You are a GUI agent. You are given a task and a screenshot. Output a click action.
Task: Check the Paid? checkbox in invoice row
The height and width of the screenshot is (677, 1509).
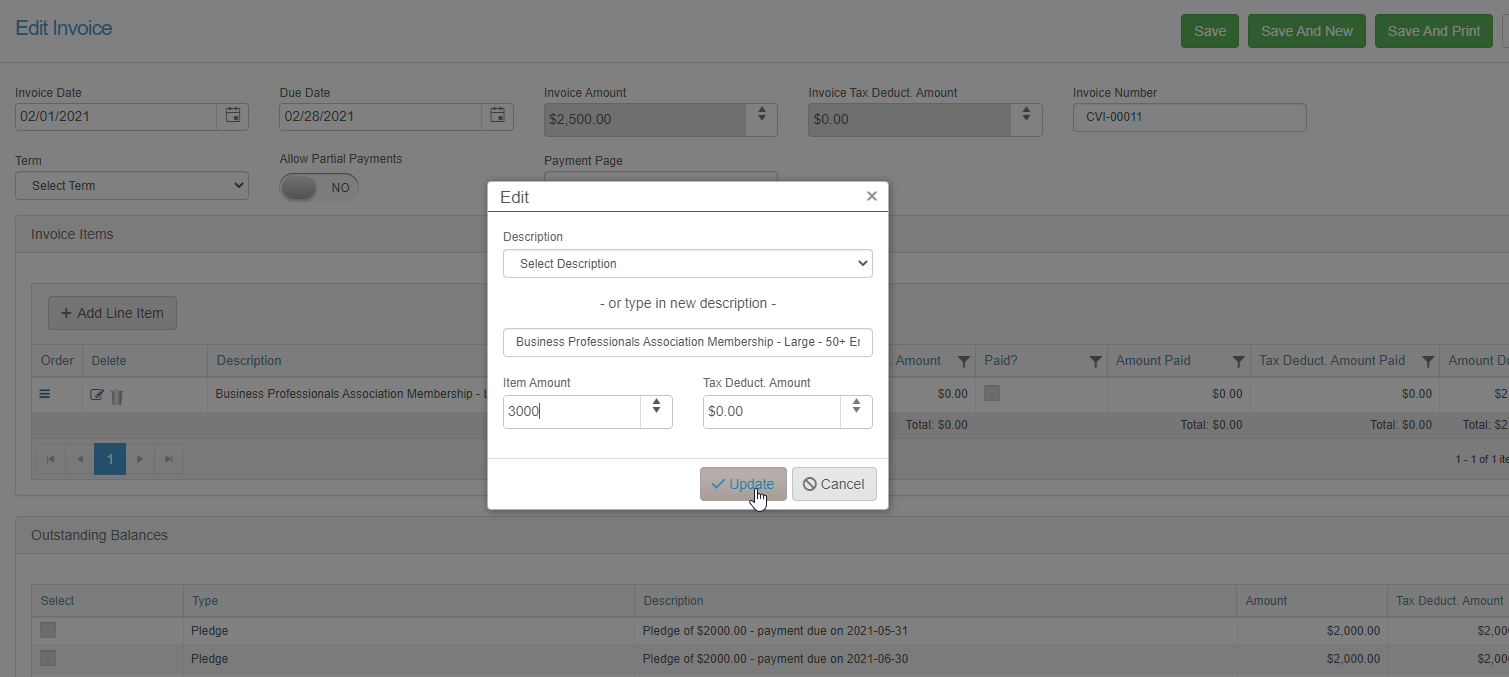click(992, 394)
